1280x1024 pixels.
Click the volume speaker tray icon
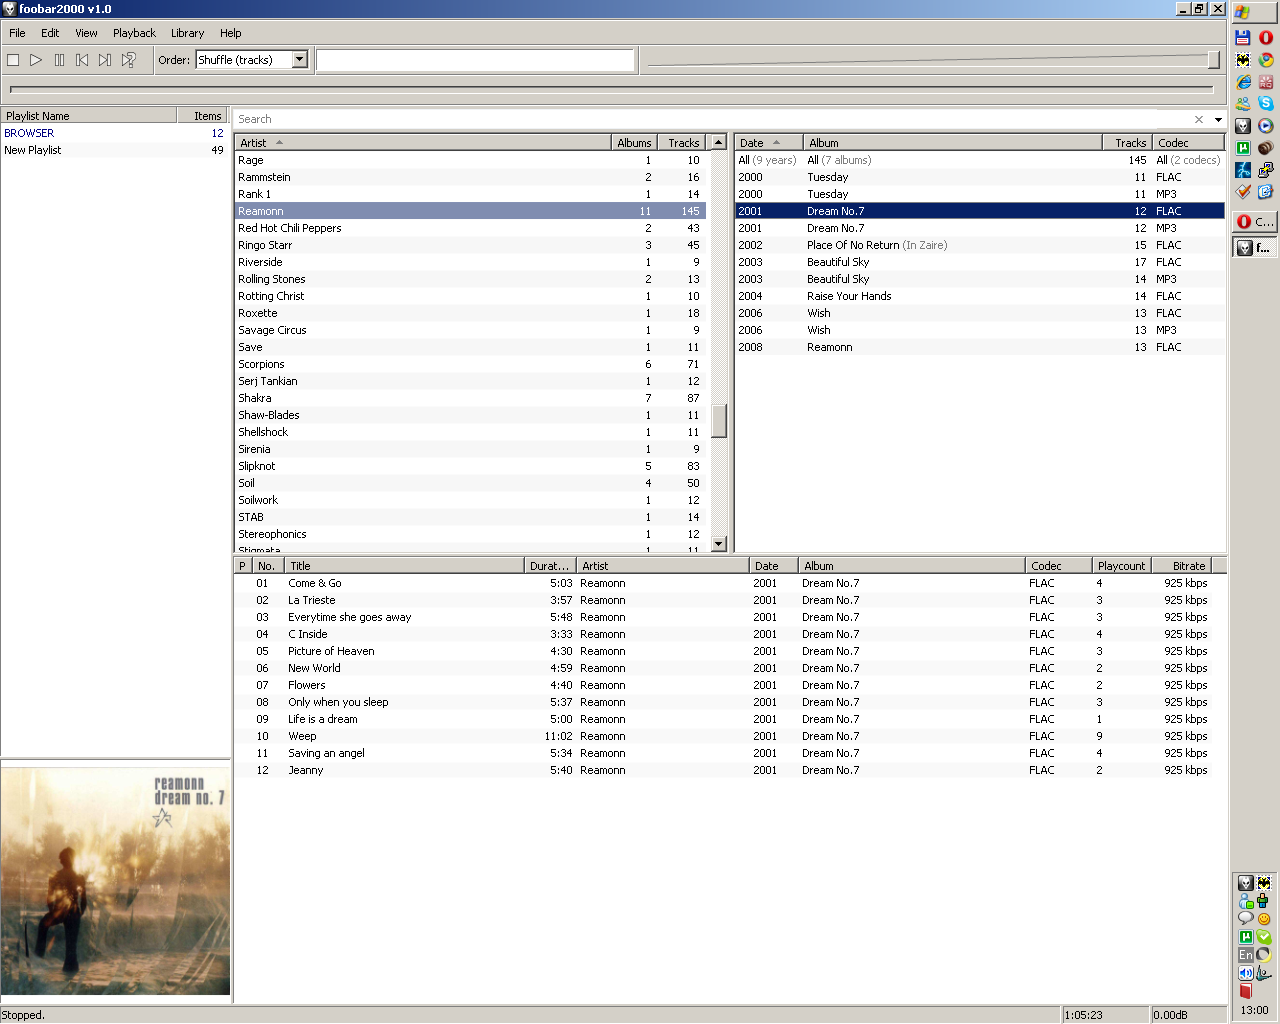1246,973
